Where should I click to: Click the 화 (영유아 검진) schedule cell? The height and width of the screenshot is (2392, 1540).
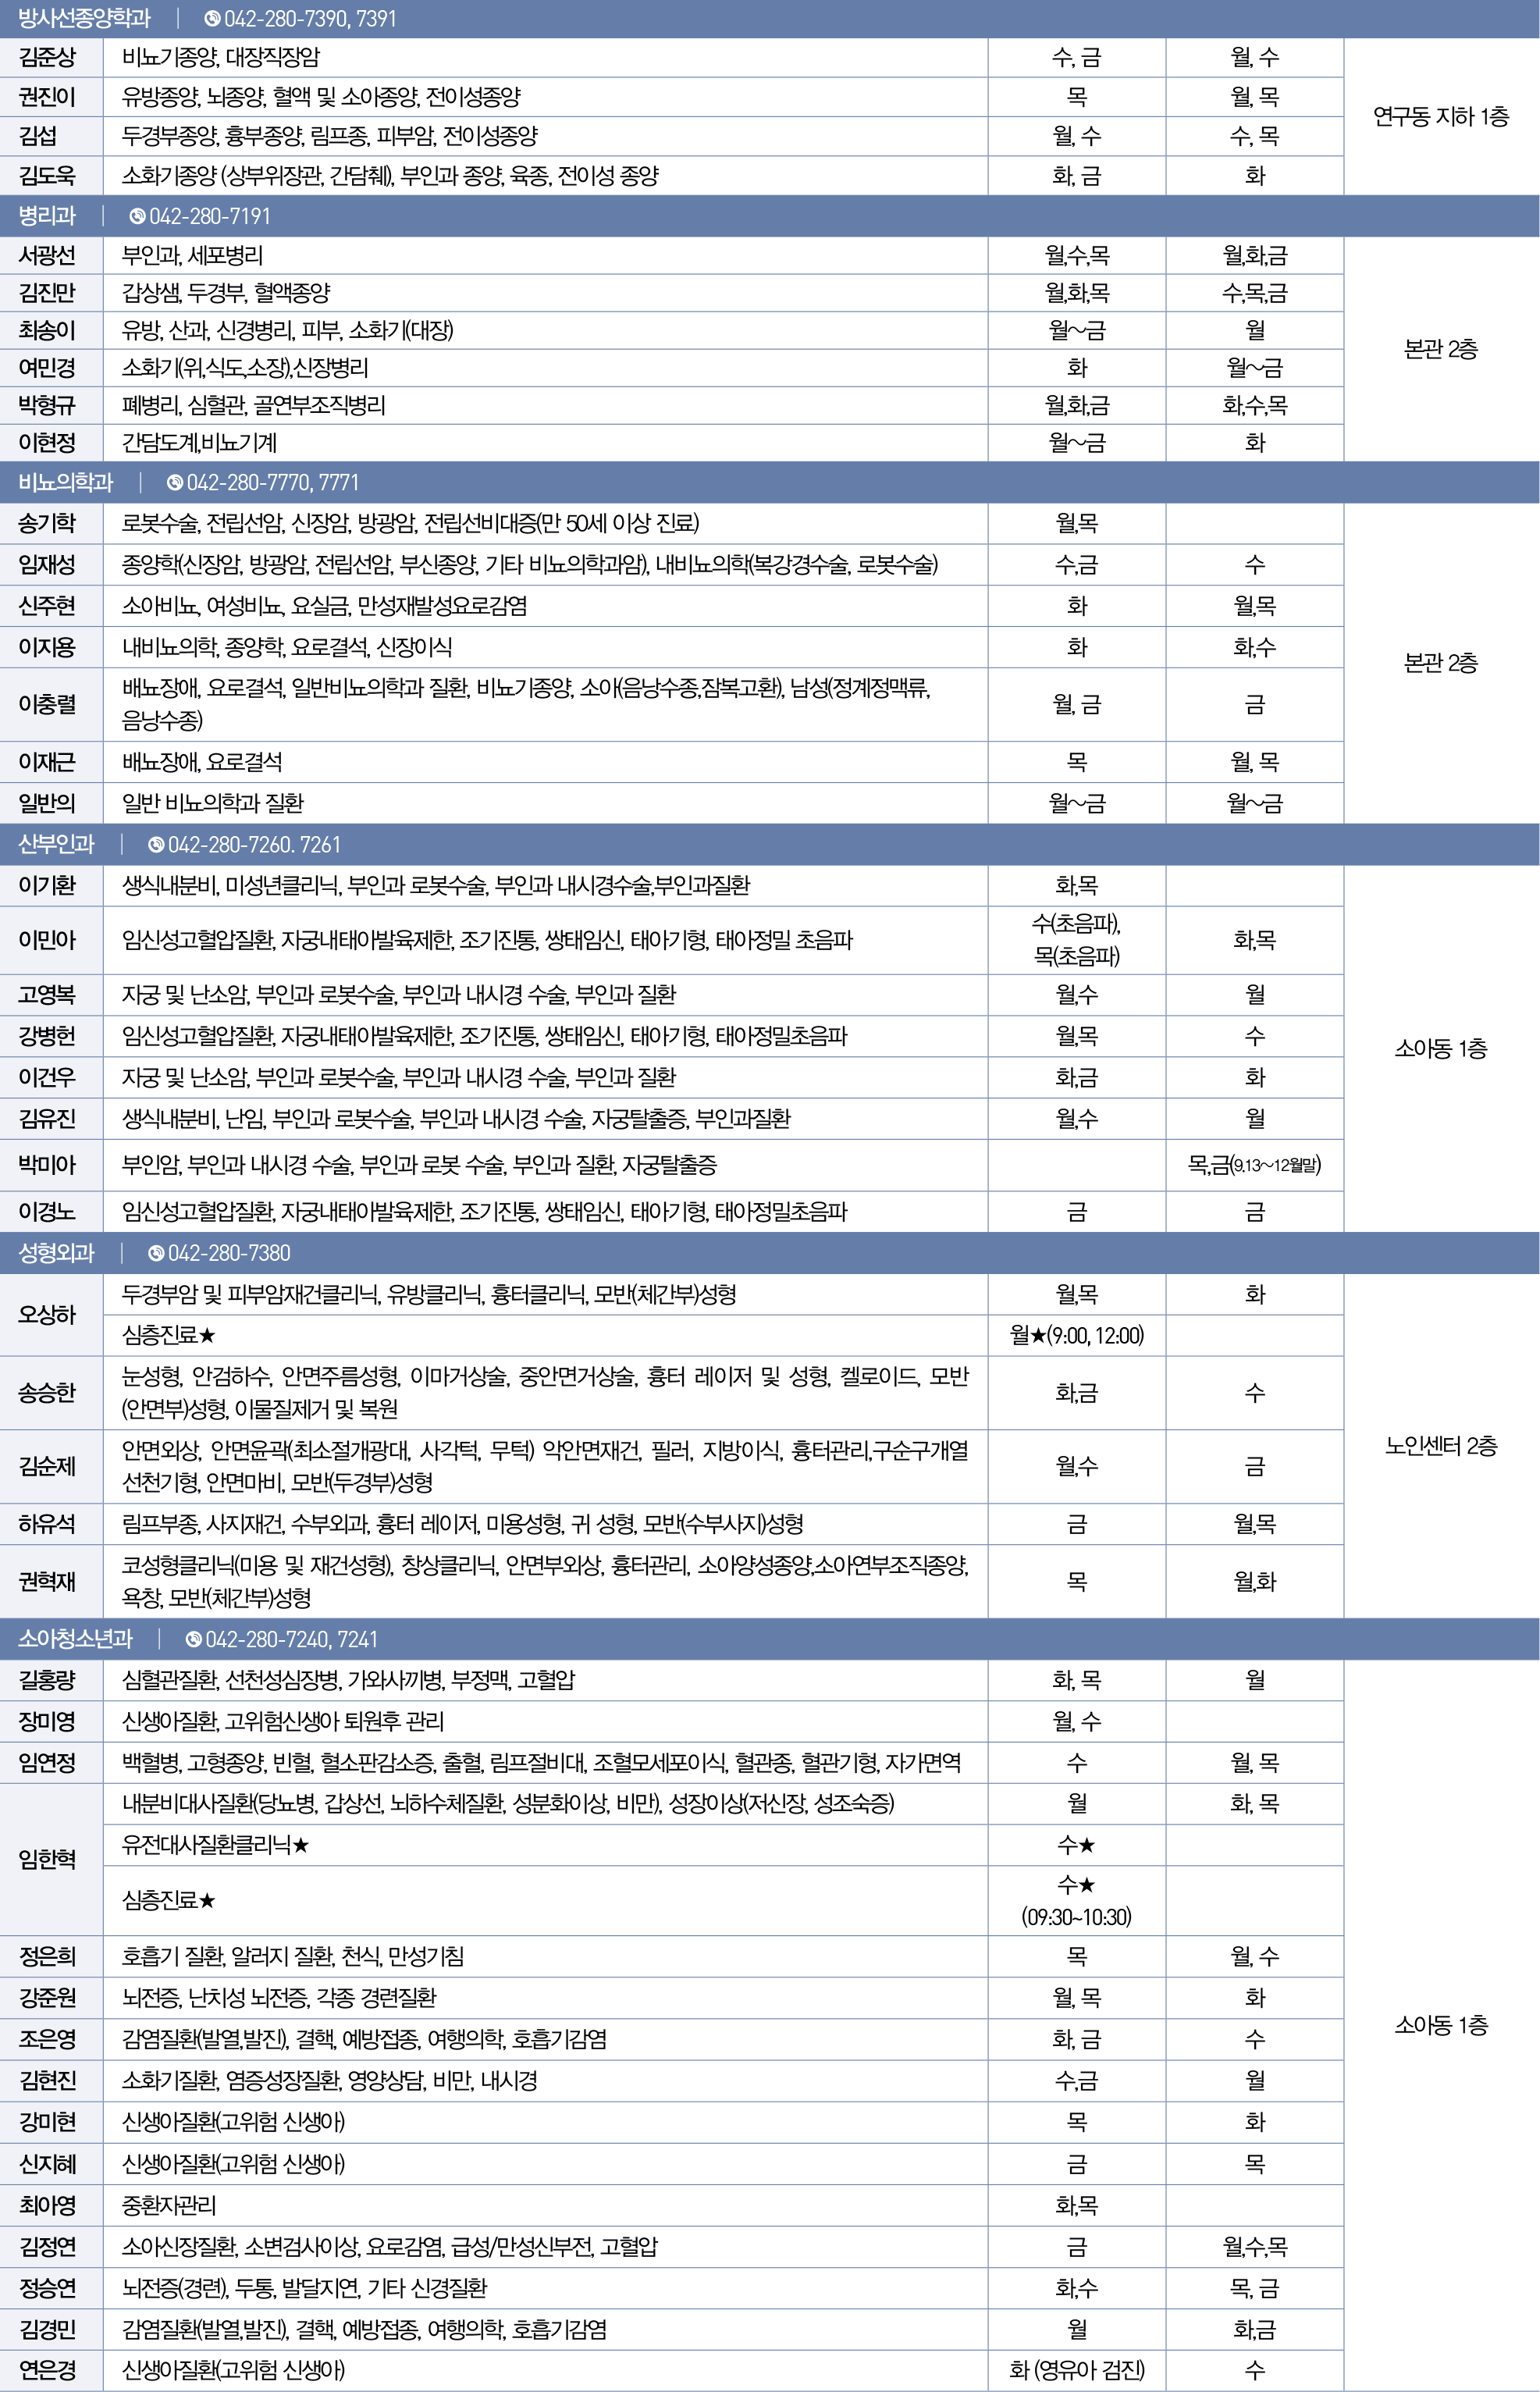(x=1077, y=2369)
